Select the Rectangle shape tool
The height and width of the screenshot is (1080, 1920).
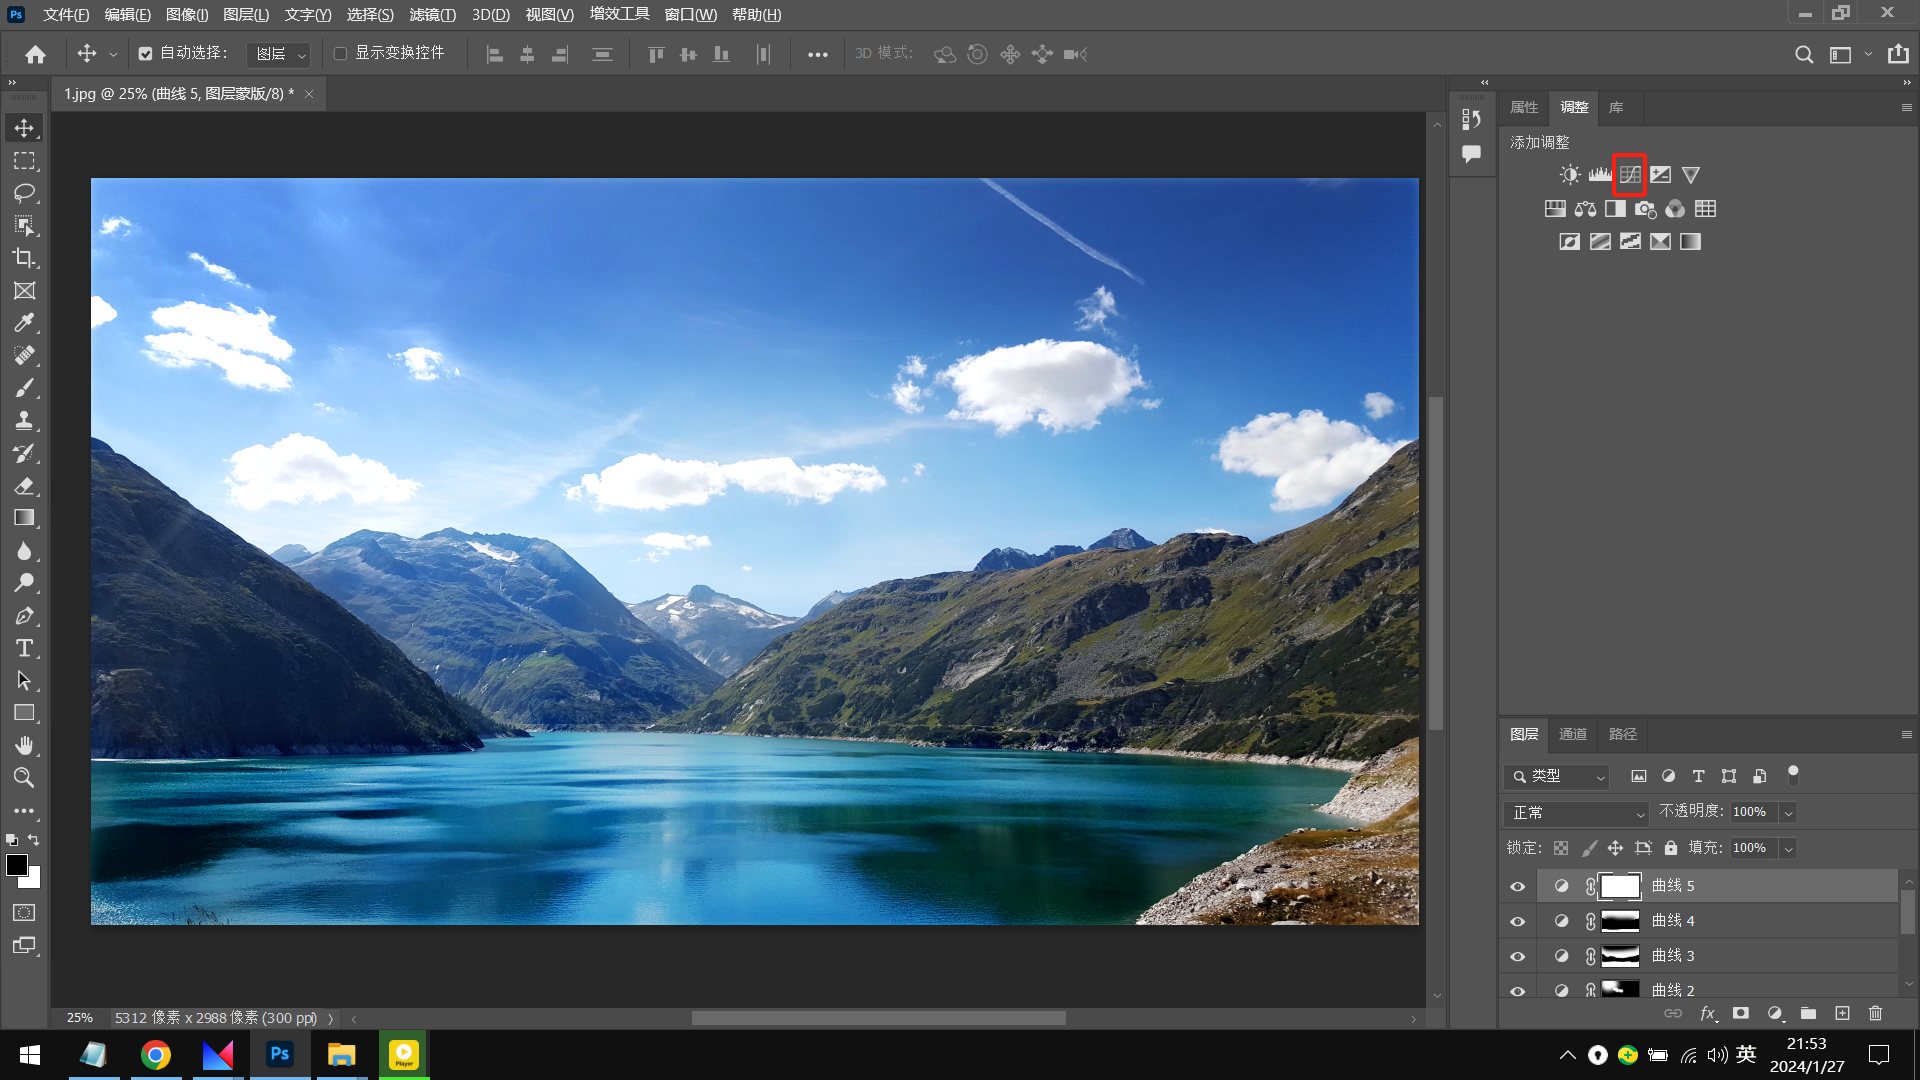tap(24, 713)
